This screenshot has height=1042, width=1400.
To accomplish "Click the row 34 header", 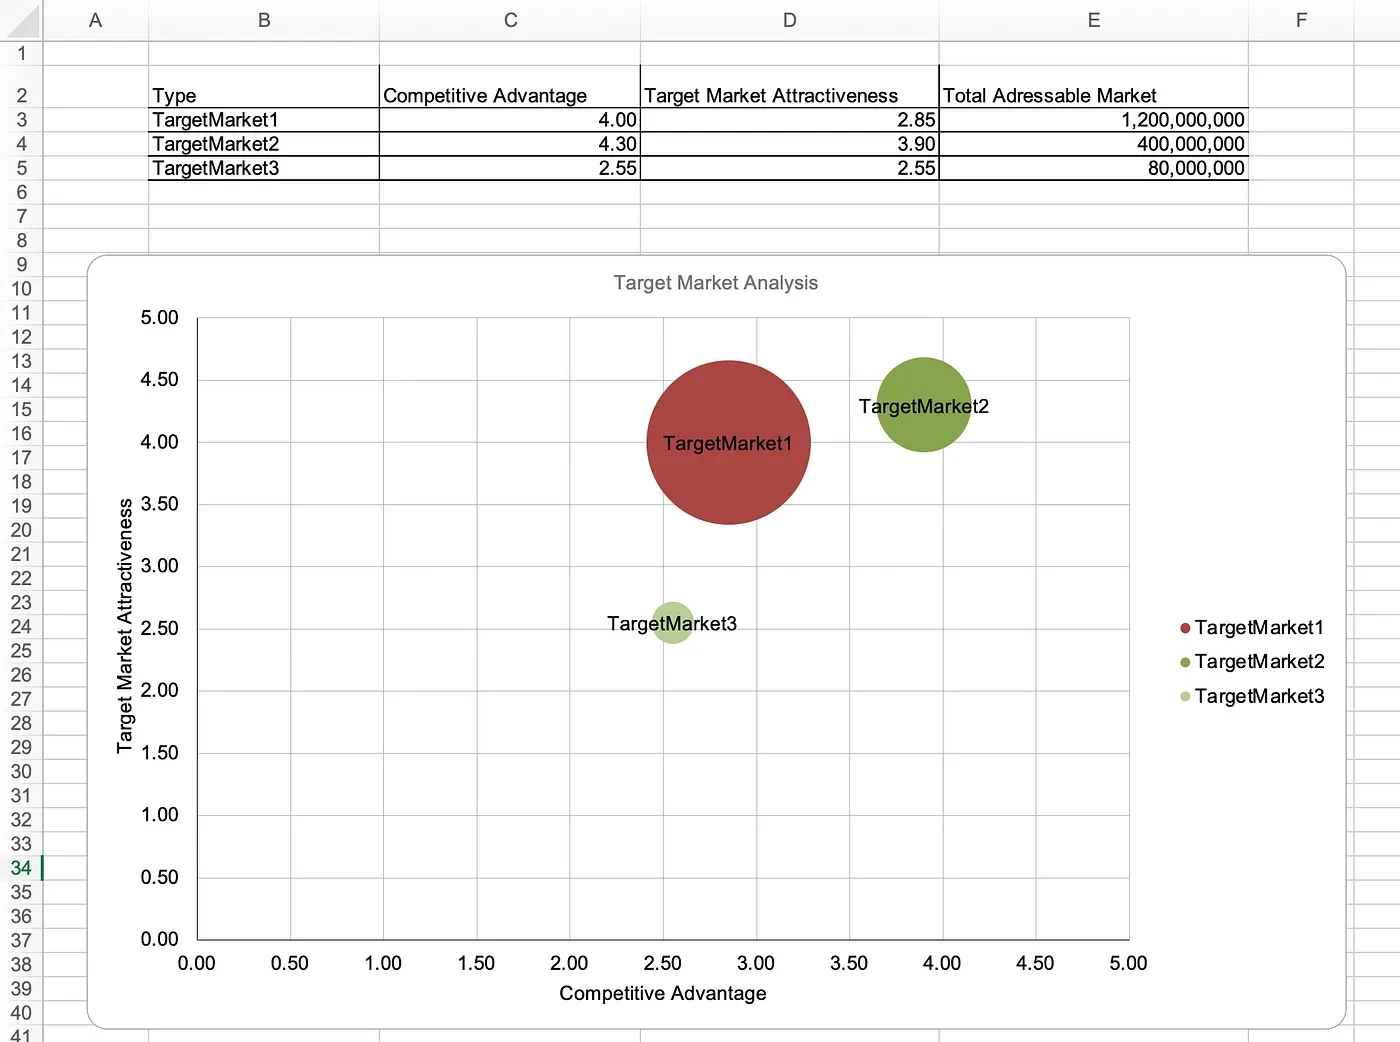I will pos(21,868).
